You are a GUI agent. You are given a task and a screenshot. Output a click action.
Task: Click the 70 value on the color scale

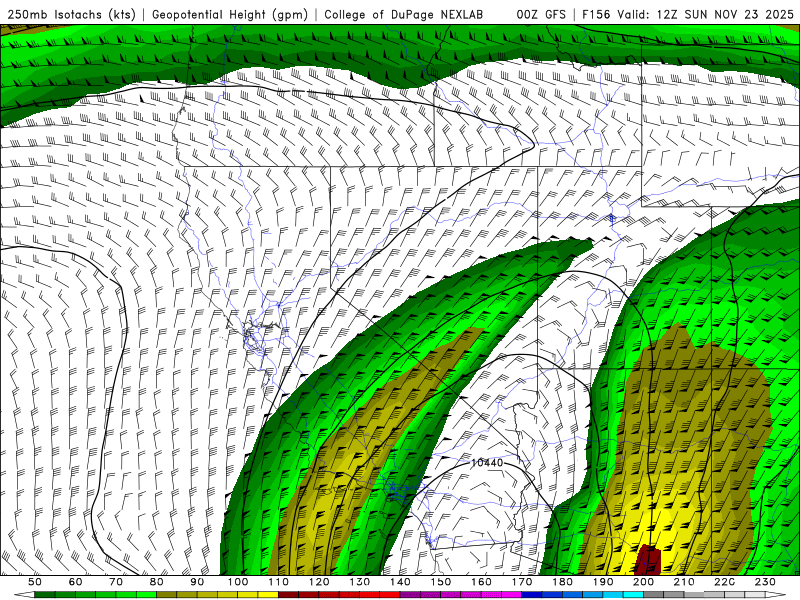(116, 582)
